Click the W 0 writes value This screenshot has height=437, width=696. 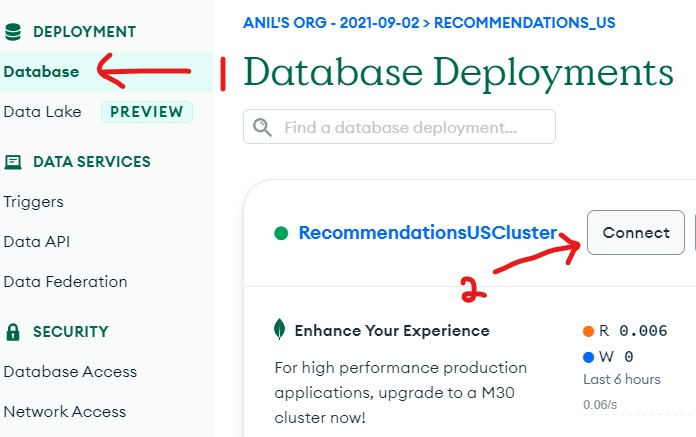pos(616,357)
